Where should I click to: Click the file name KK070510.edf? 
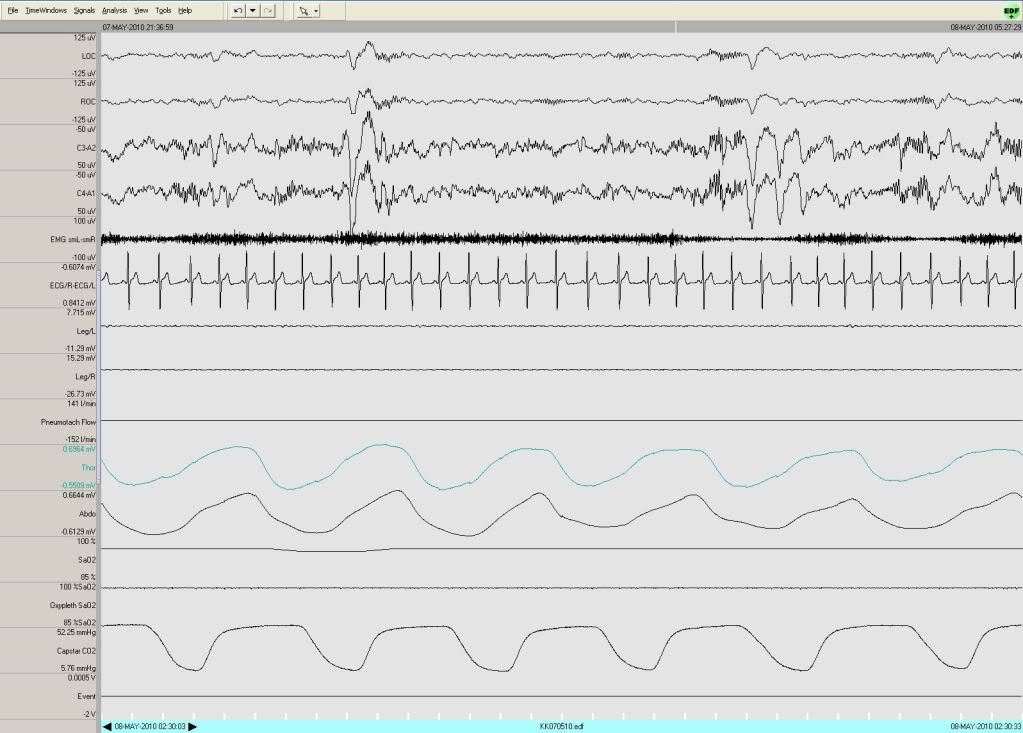point(562,726)
